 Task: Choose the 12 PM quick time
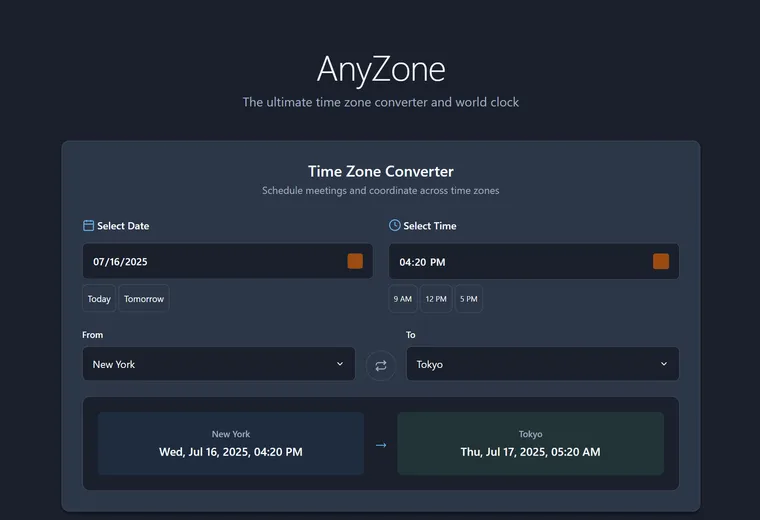point(436,299)
